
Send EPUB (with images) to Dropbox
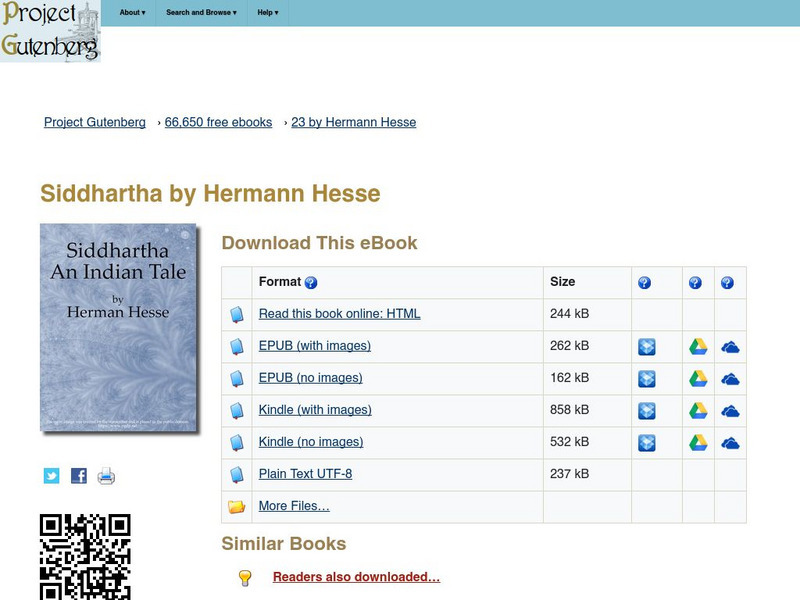pos(647,347)
